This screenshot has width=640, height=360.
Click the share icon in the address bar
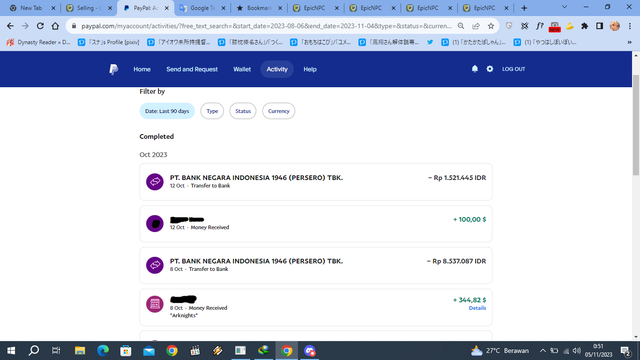pos(476,26)
